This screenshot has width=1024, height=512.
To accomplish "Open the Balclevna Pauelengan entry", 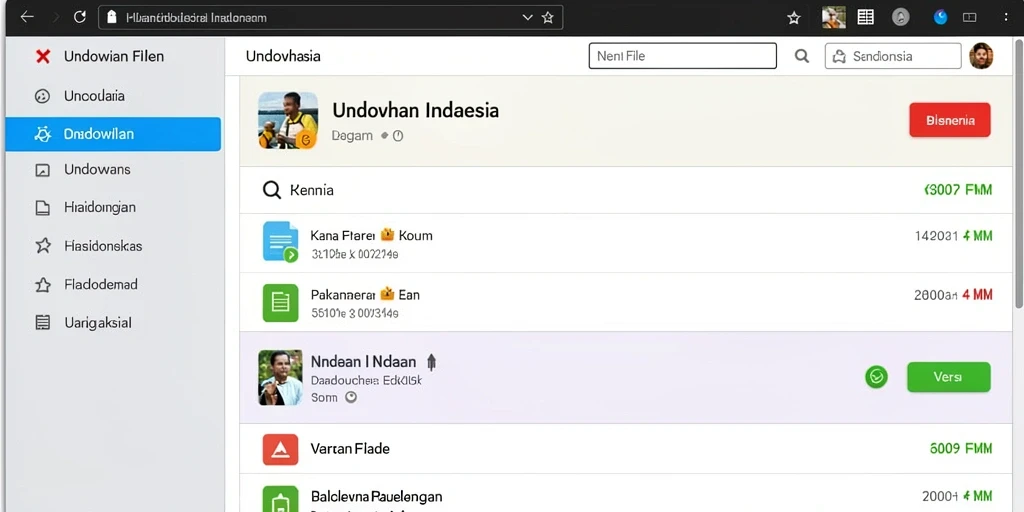I will click(627, 494).
